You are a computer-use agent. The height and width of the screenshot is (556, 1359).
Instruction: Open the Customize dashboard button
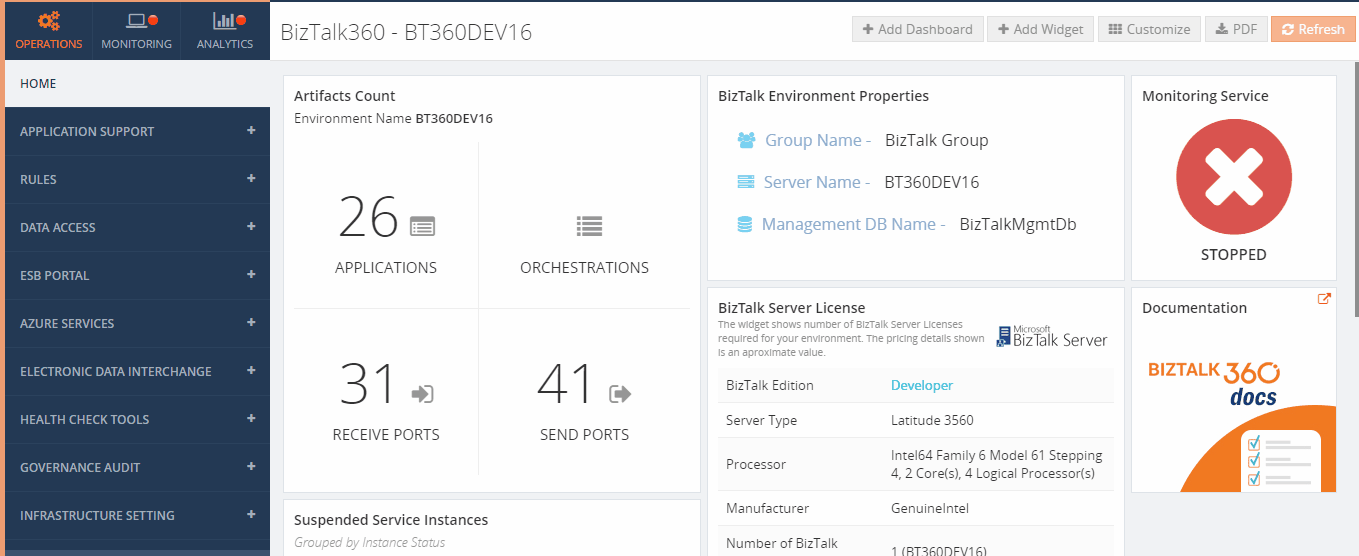(x=1149, y=29)
